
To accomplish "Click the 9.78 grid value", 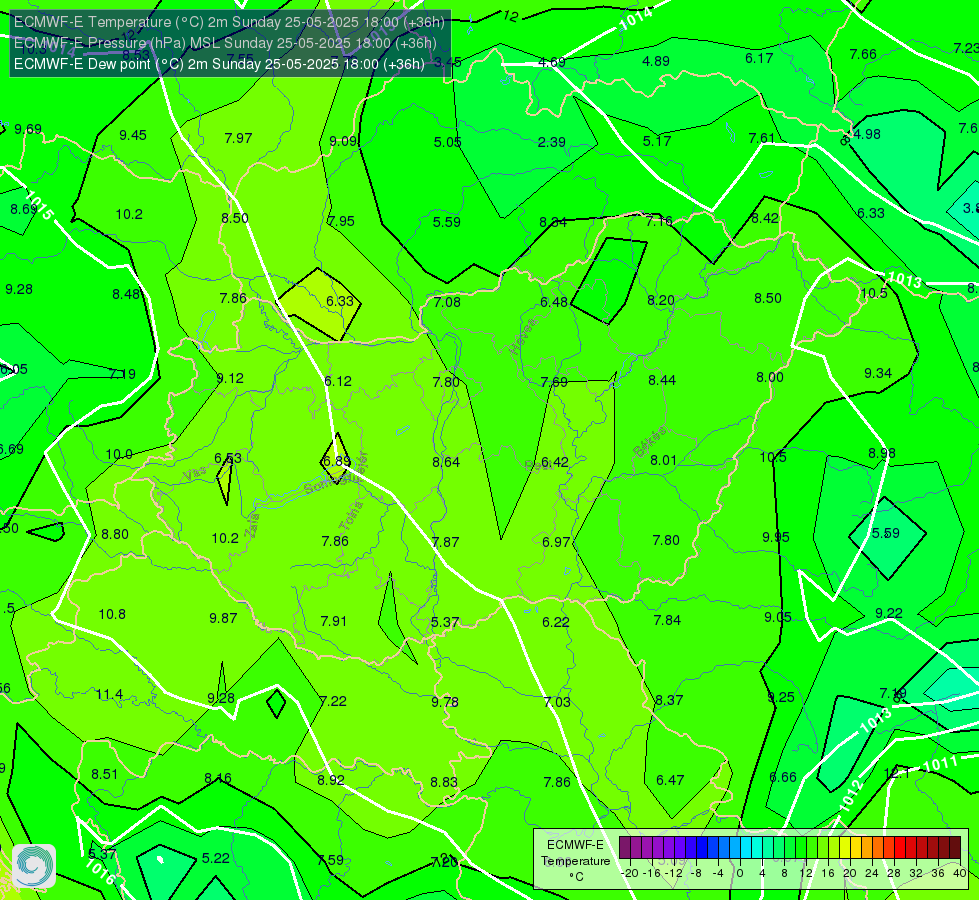I will tap(445, 702).
